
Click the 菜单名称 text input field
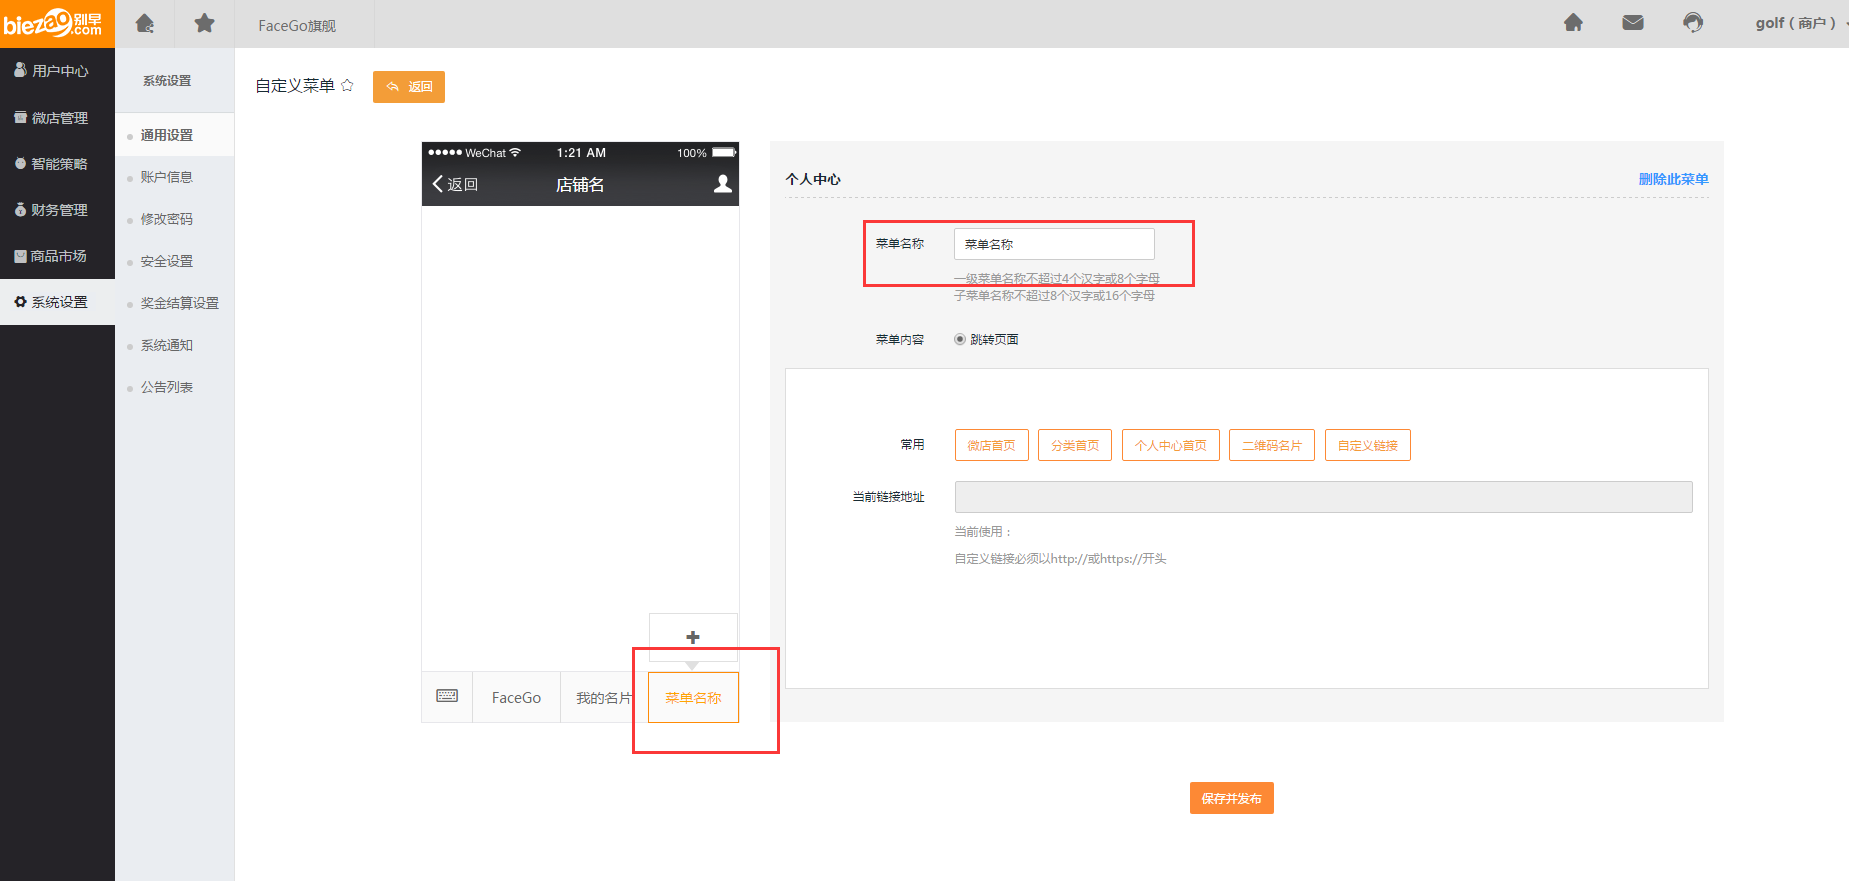click(1054, 244)
